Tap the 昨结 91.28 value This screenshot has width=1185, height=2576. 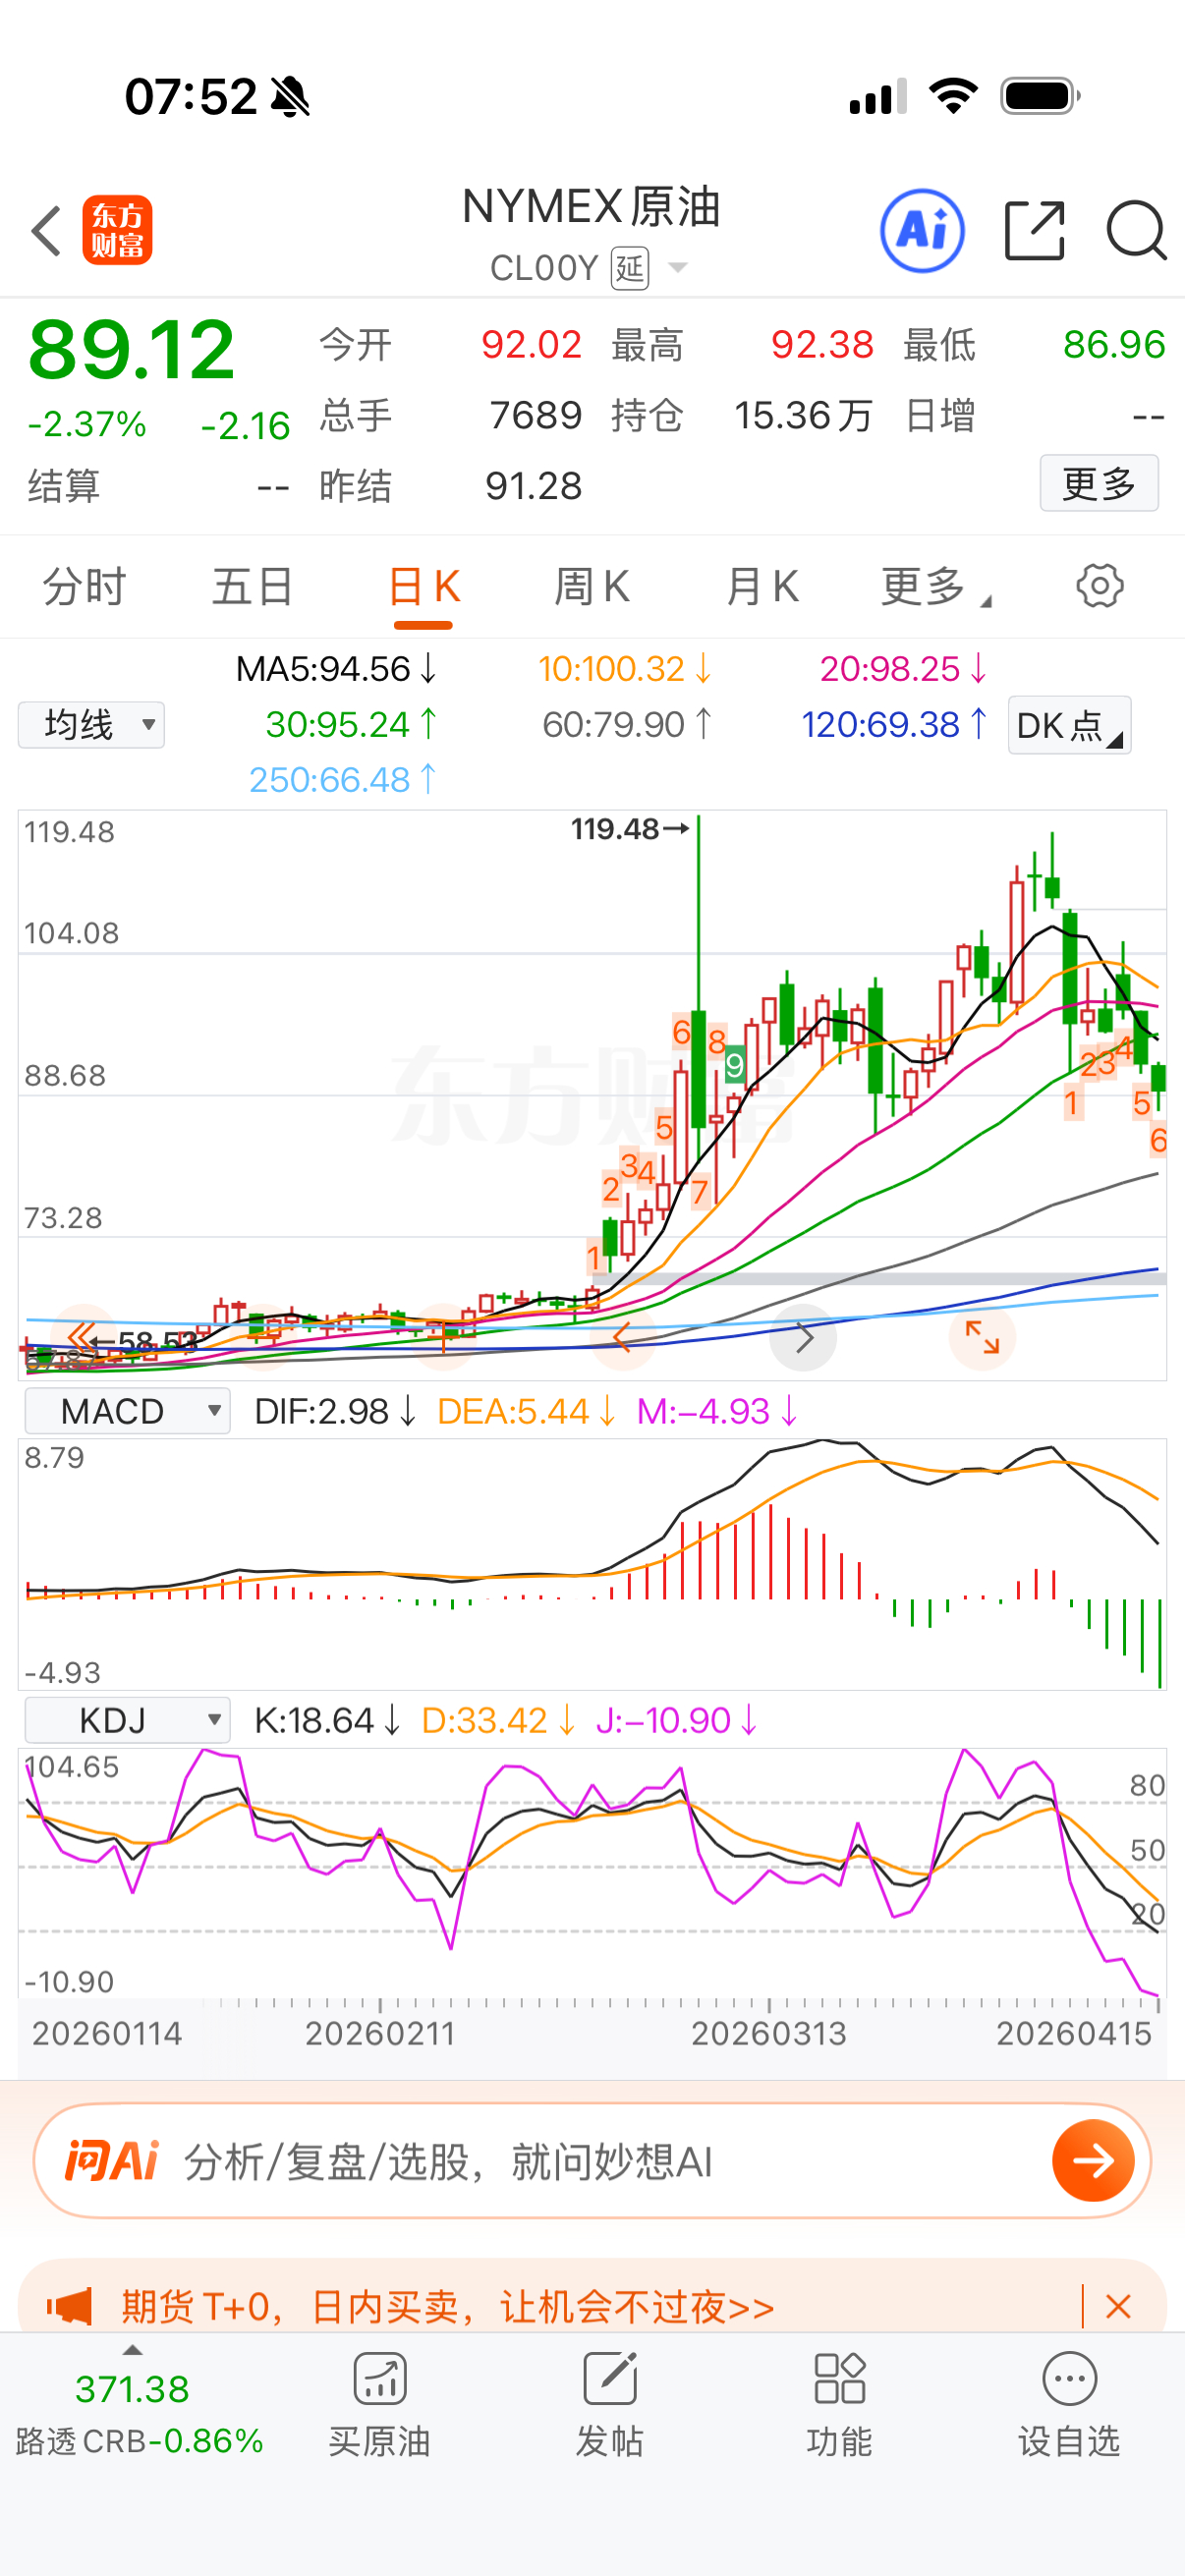tap(533, 486)
